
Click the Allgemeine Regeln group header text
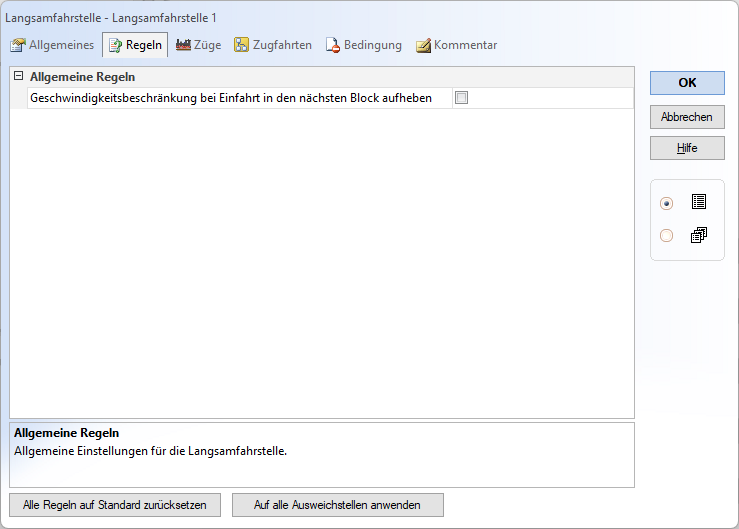[x=83, y=76]
